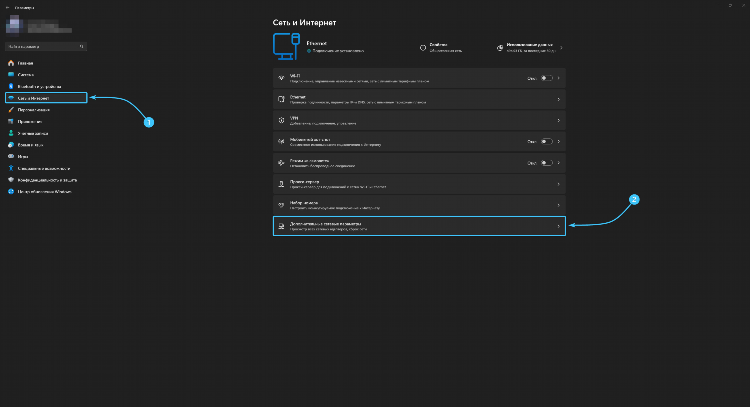Click the Прокси-сервер row icon
Image resolution: width=750 pixels, height=407 pixels.
[281, 184]
